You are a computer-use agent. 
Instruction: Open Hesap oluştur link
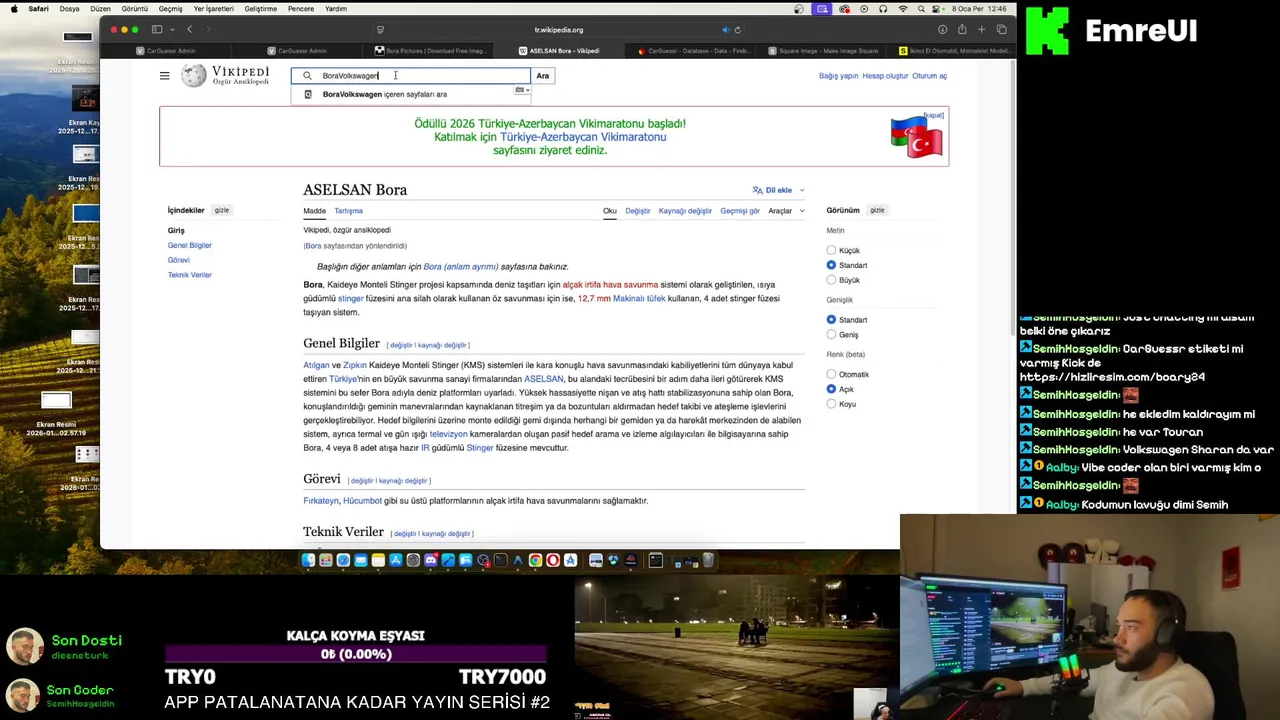pos(885,76)
